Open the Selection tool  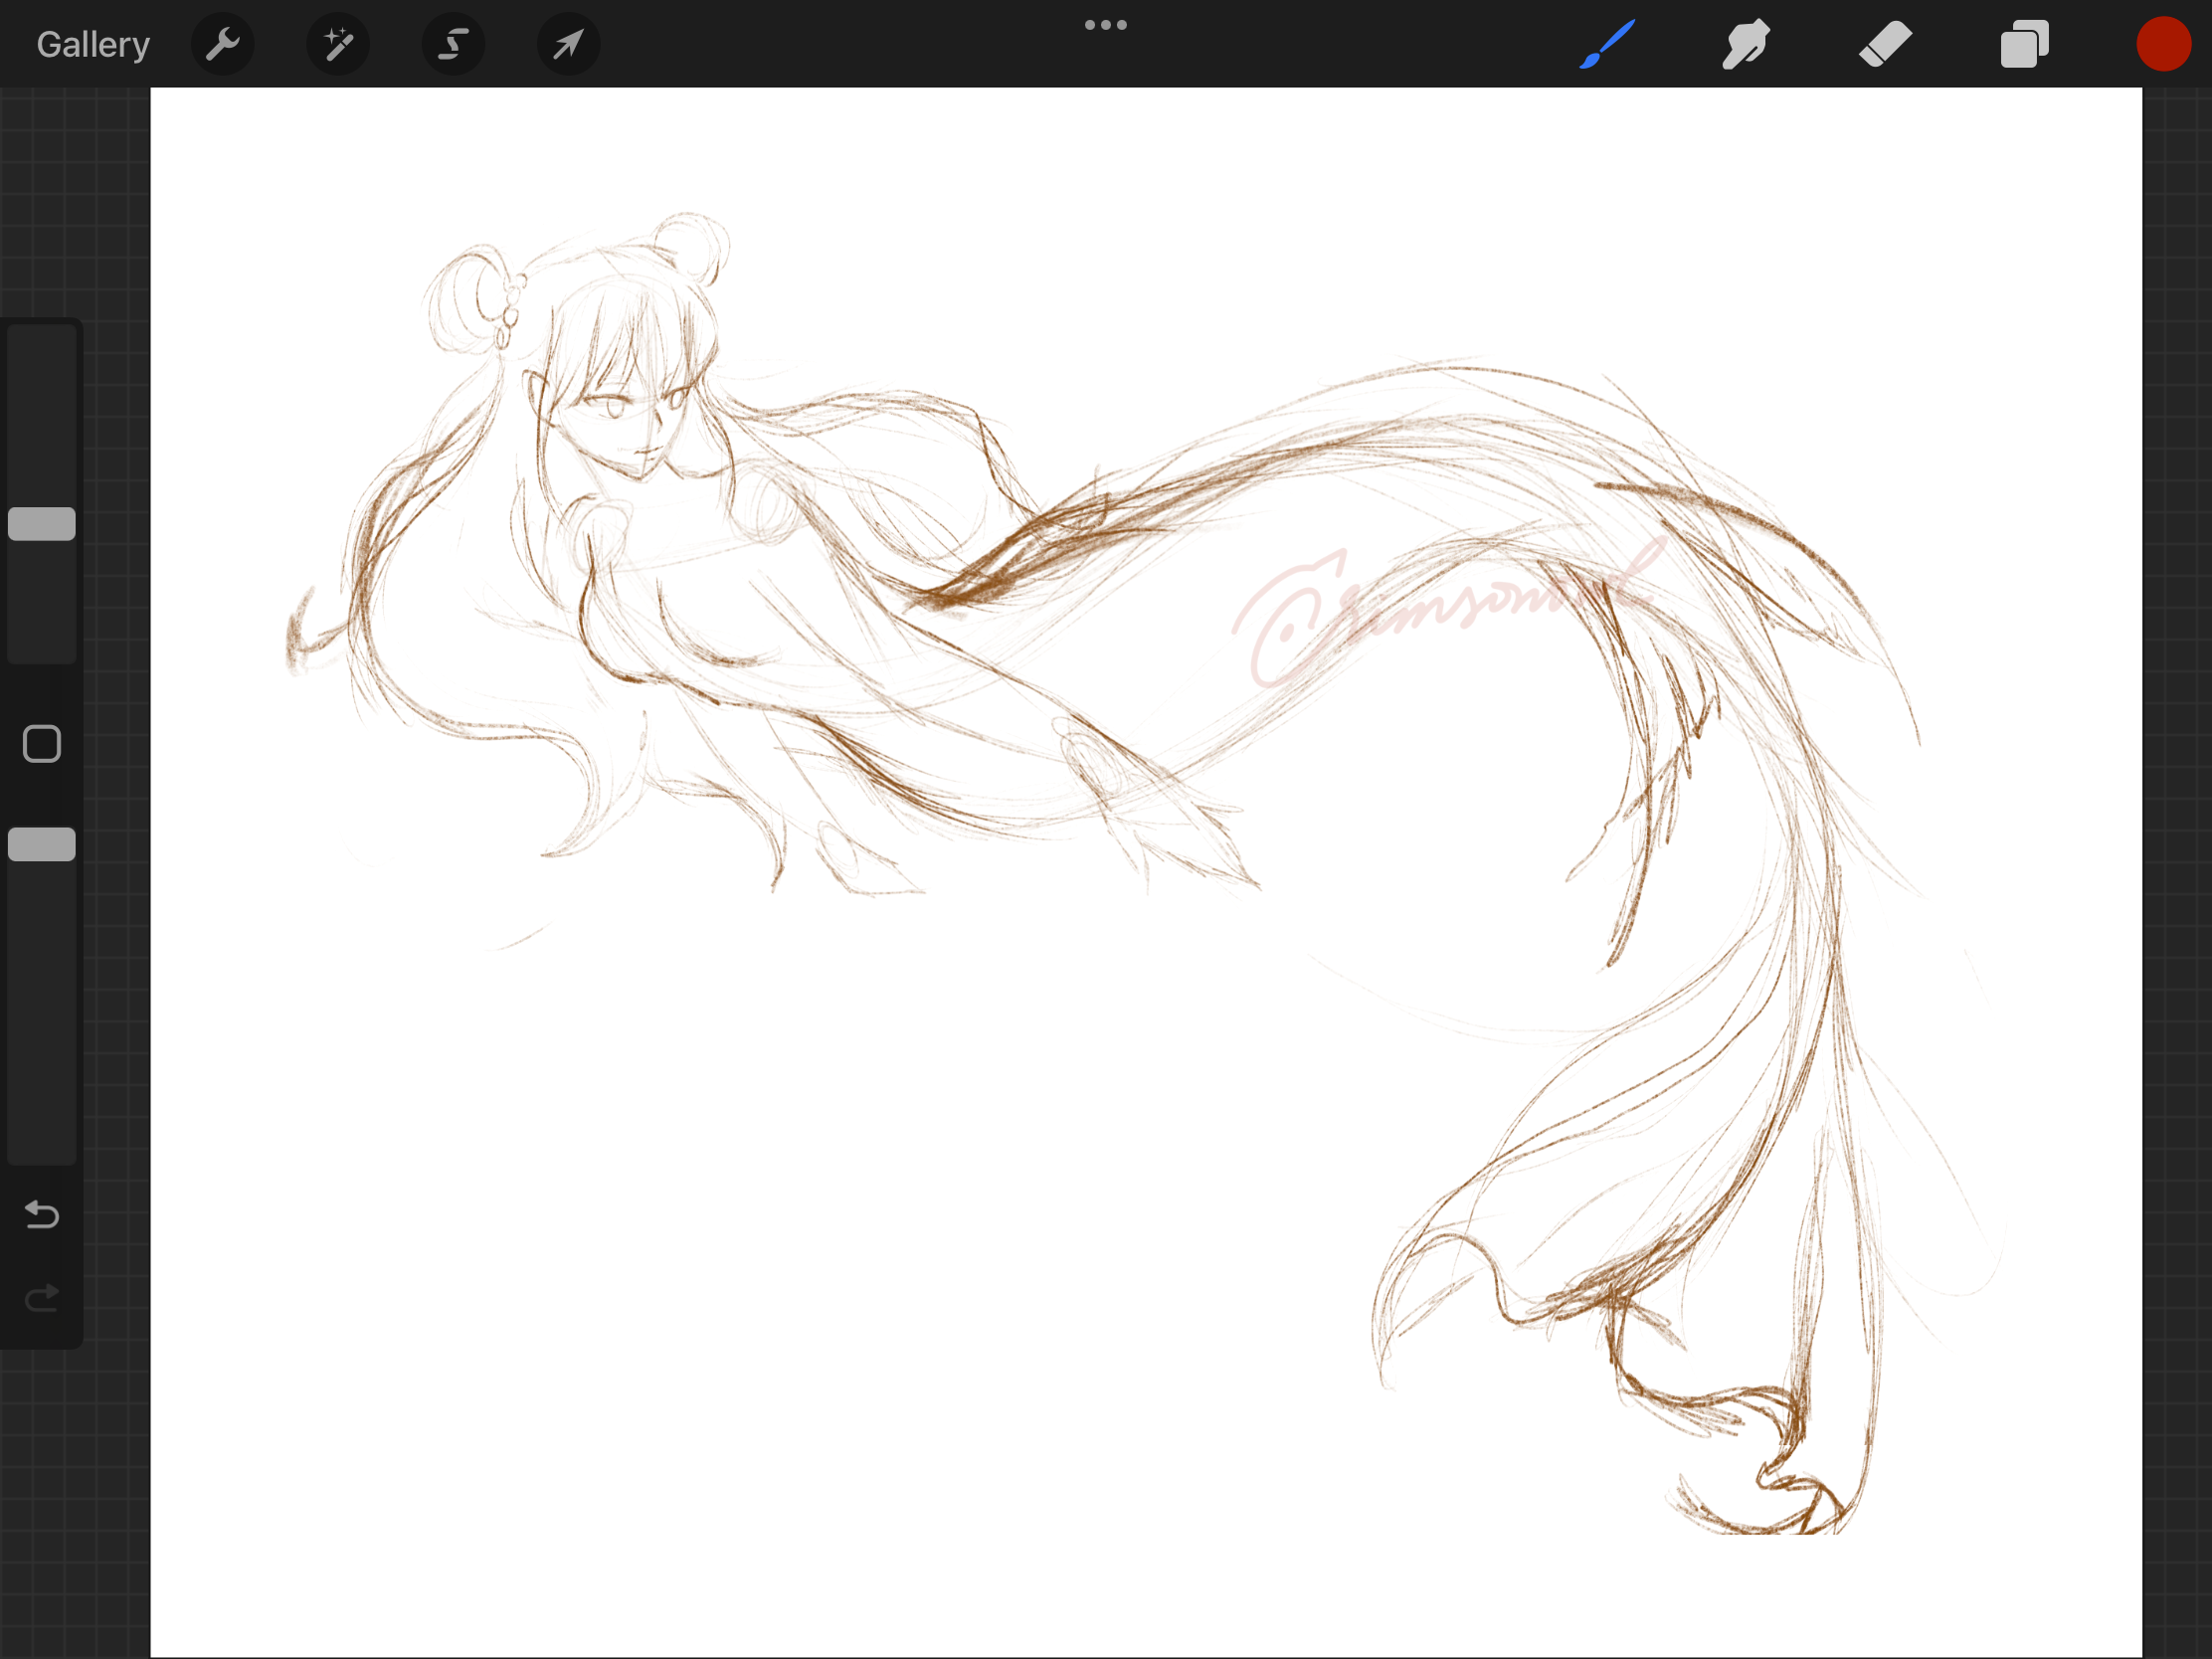pyautogui.click(x=453, y=45)
